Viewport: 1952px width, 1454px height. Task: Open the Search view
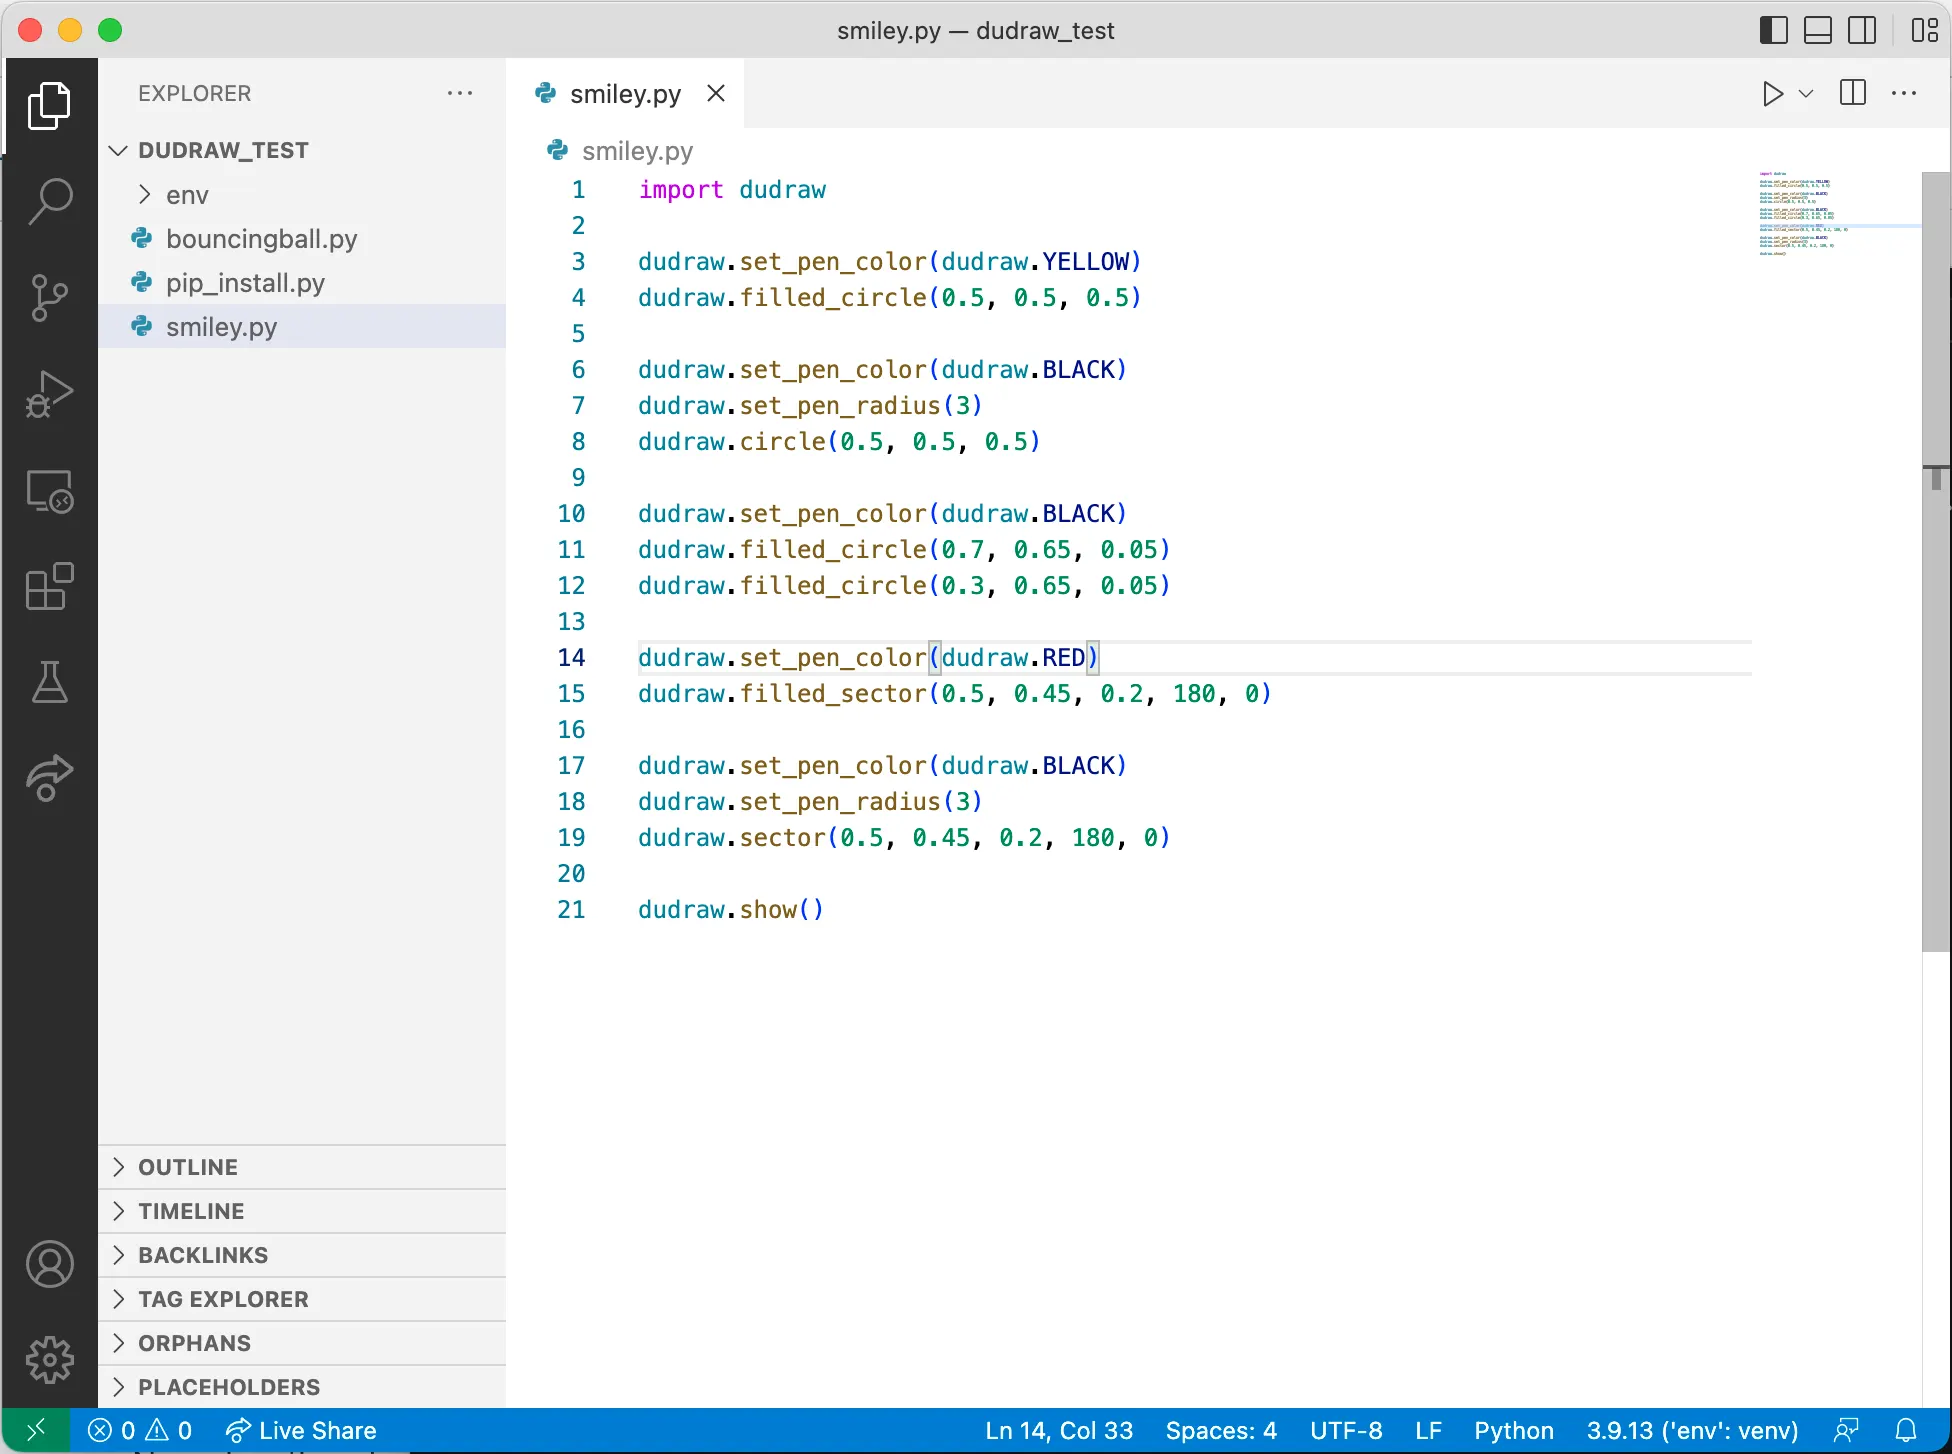pyautogui.click(x=50, y=200)
